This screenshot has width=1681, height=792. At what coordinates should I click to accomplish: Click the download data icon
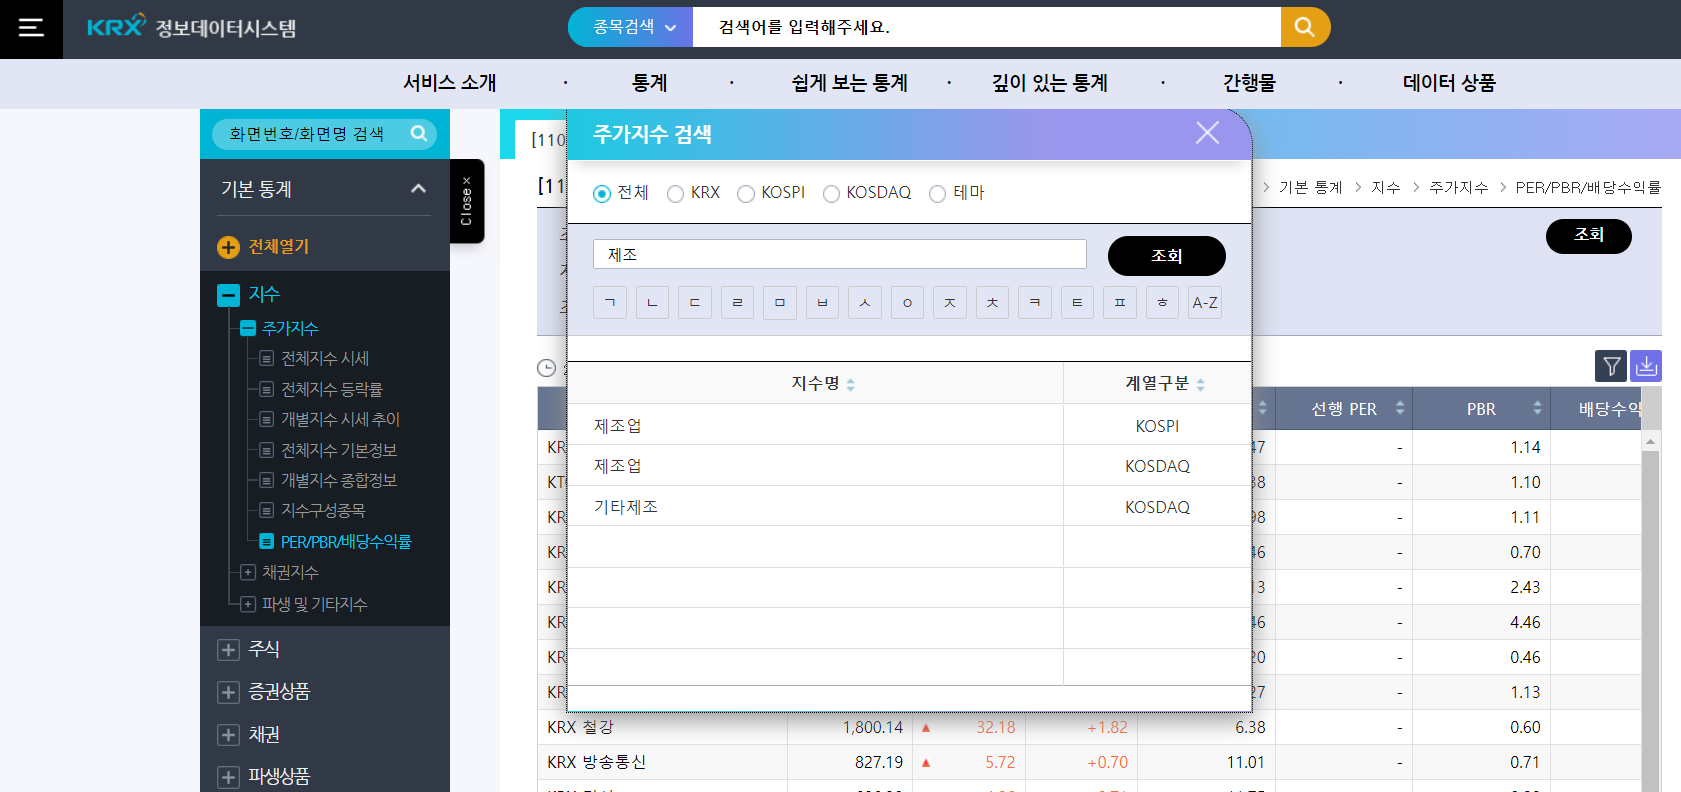(x=1646, y=366)
